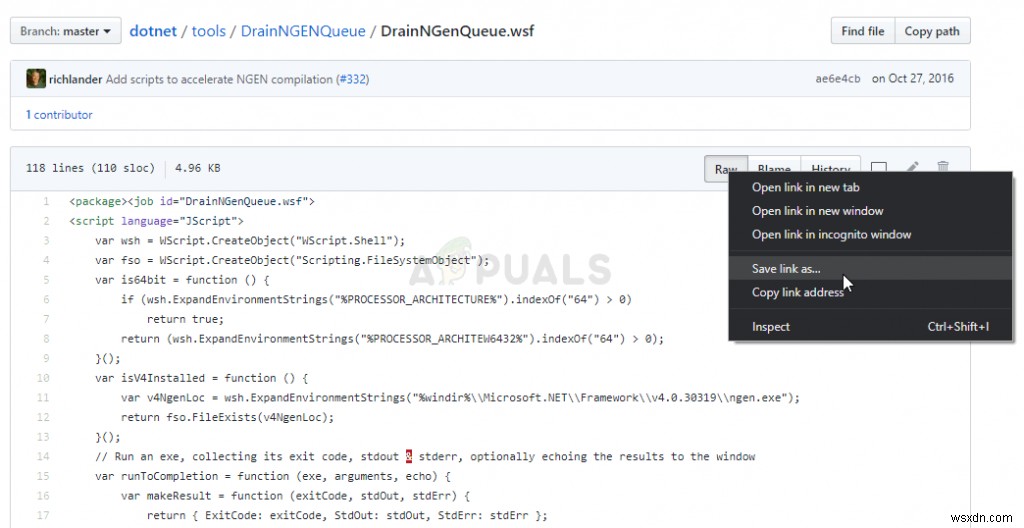This screenshot has width=1024, height=528.
Task: Open the desktop icon next to History
Action: [x=879, y=168]
